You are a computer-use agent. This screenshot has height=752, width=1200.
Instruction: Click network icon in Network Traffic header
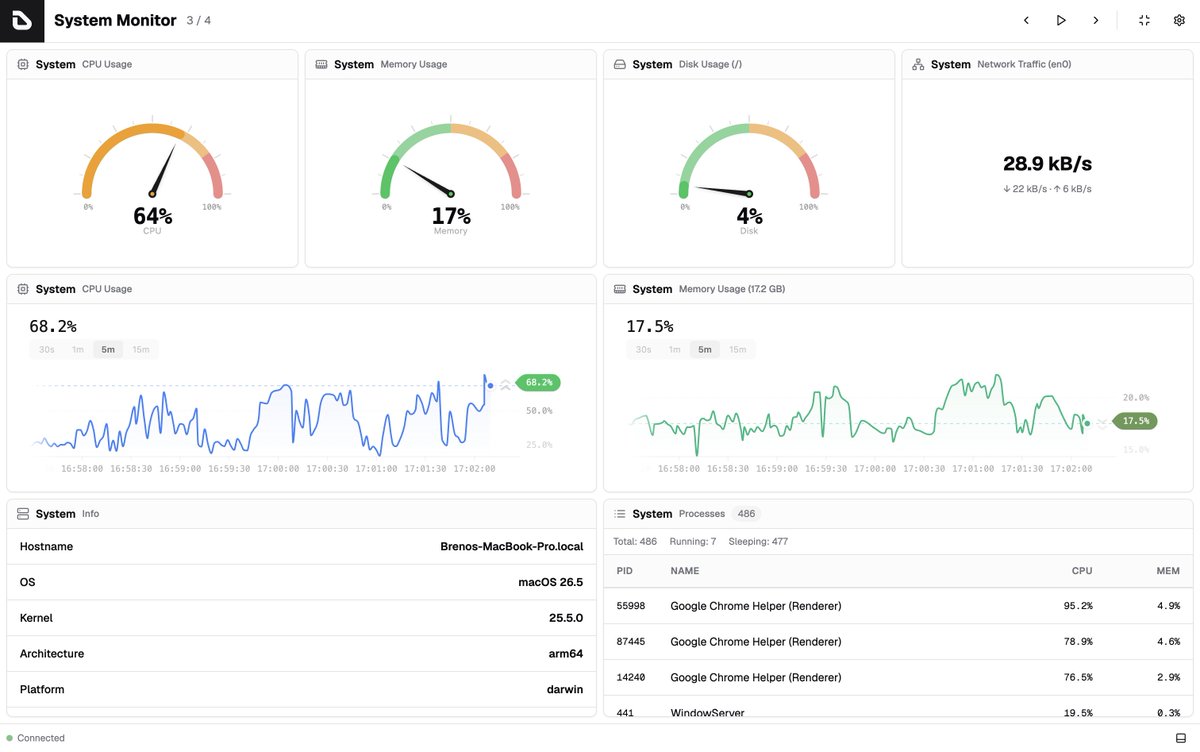[x=918, y=64]
